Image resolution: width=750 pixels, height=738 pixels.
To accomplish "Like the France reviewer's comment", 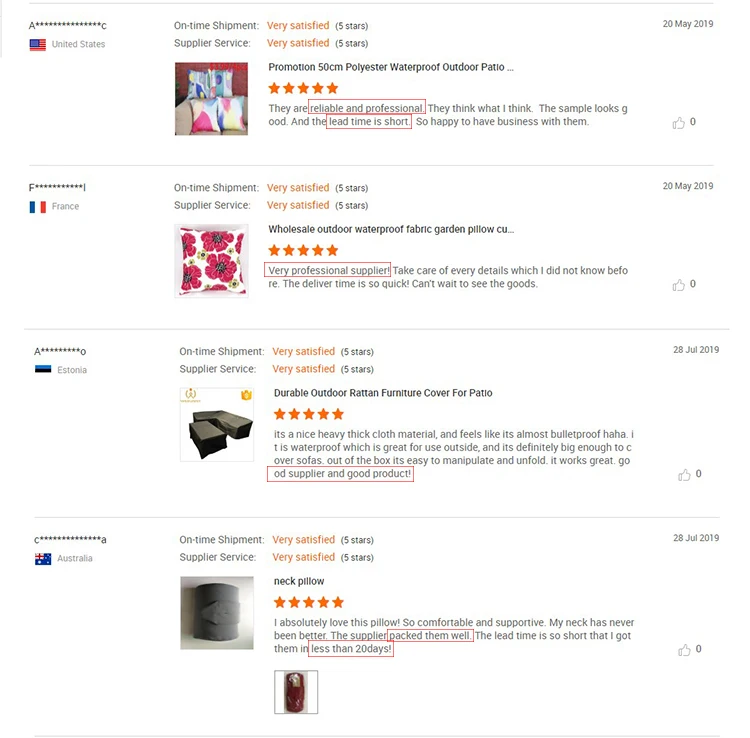I will pos(679,285).
